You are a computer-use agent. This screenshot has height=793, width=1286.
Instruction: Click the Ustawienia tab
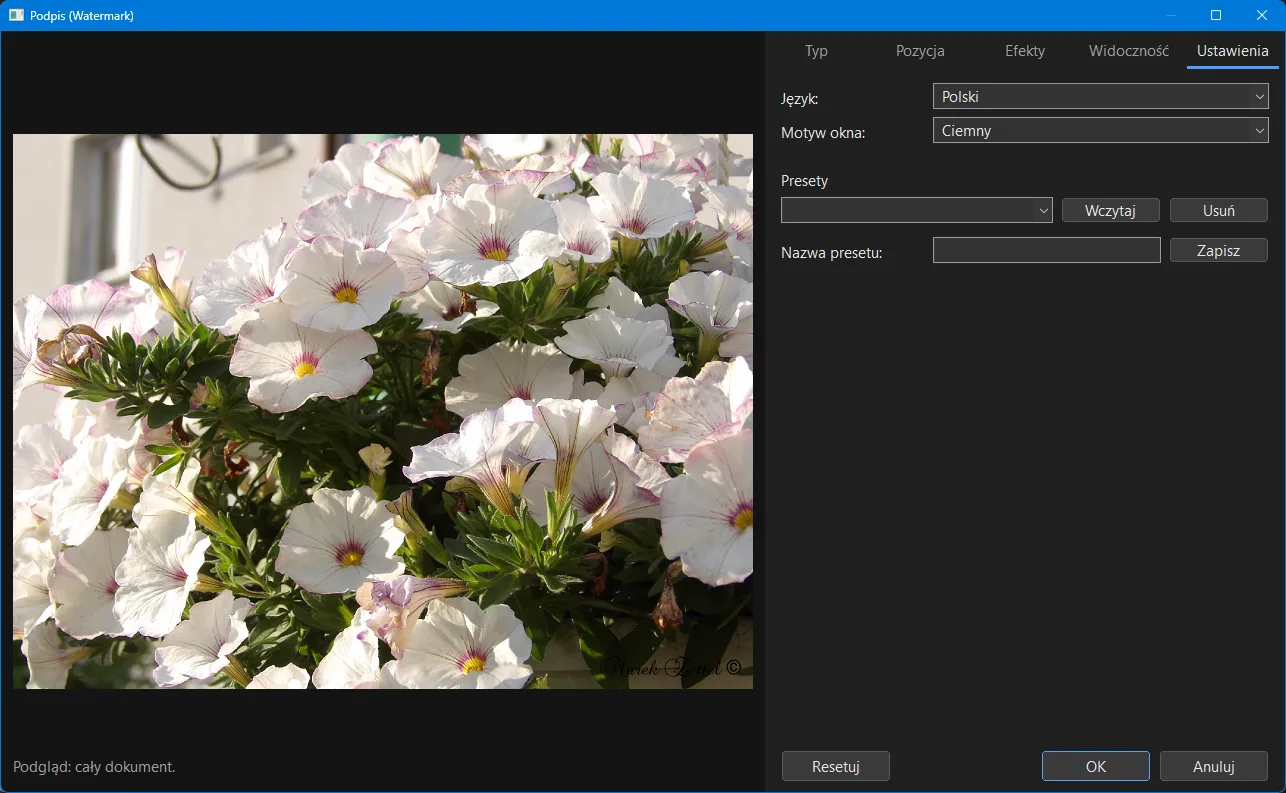point(1233,51)
